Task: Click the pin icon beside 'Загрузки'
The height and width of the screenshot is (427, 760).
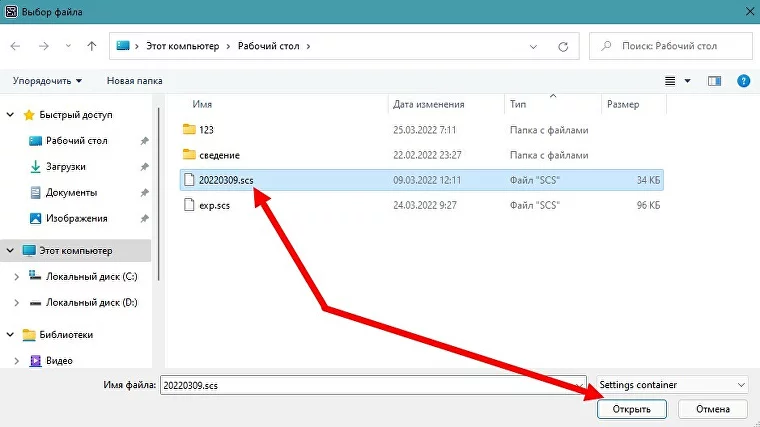Action: tap(144, 167)
